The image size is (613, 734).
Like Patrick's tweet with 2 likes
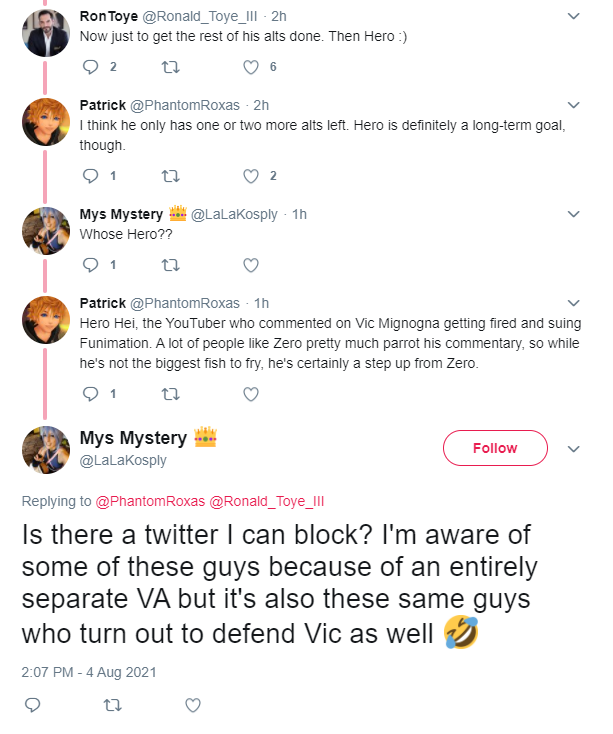click(251, 176)
